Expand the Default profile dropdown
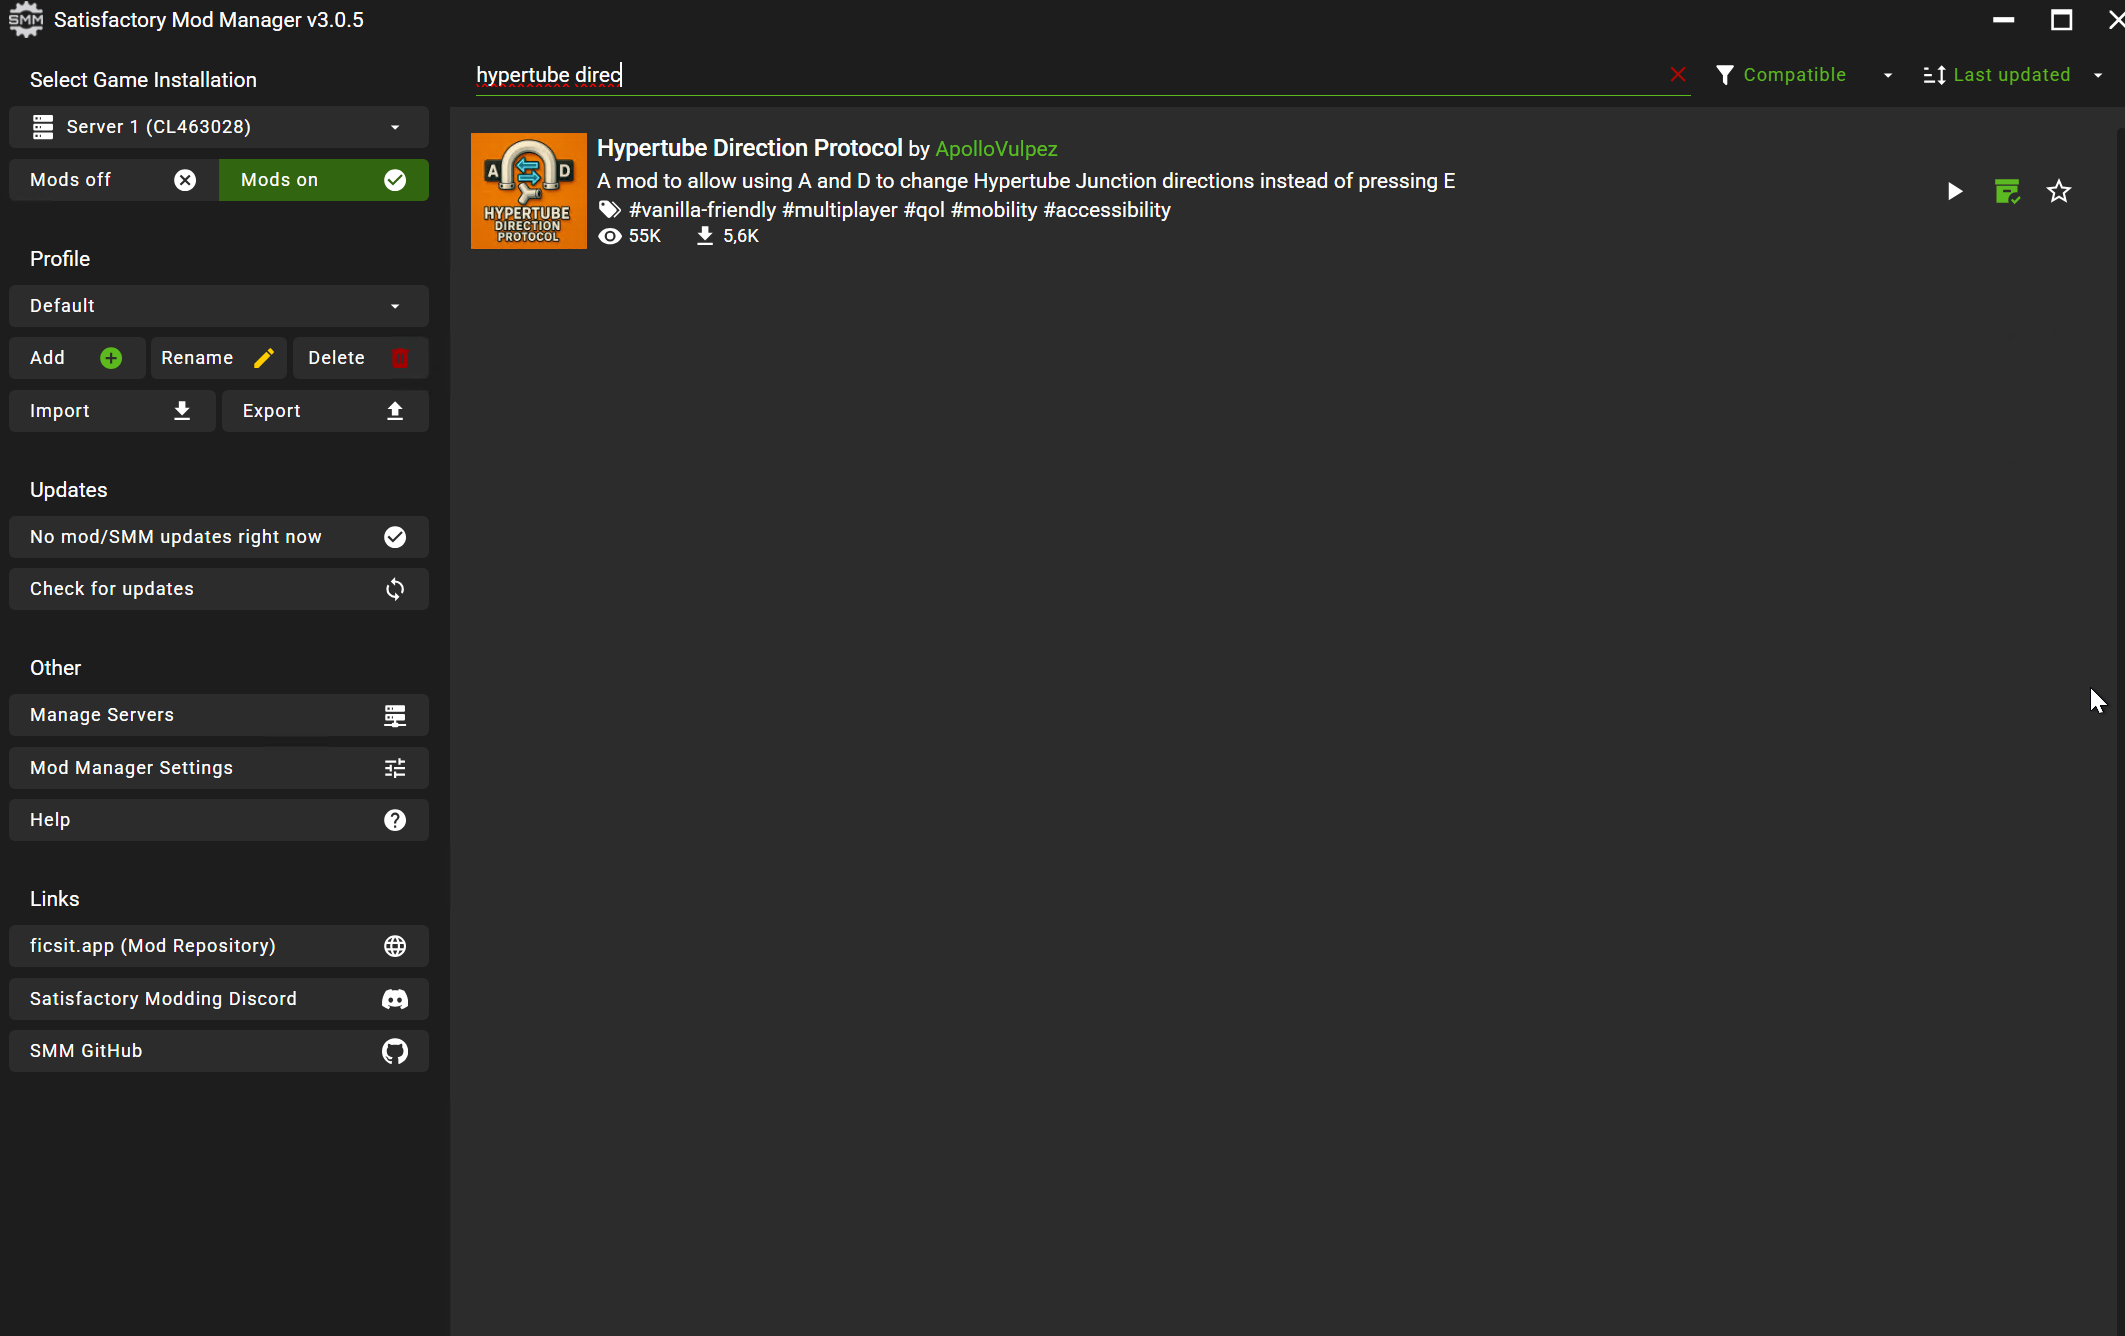The image size is (2125, 1336). [x=218, y=306]
